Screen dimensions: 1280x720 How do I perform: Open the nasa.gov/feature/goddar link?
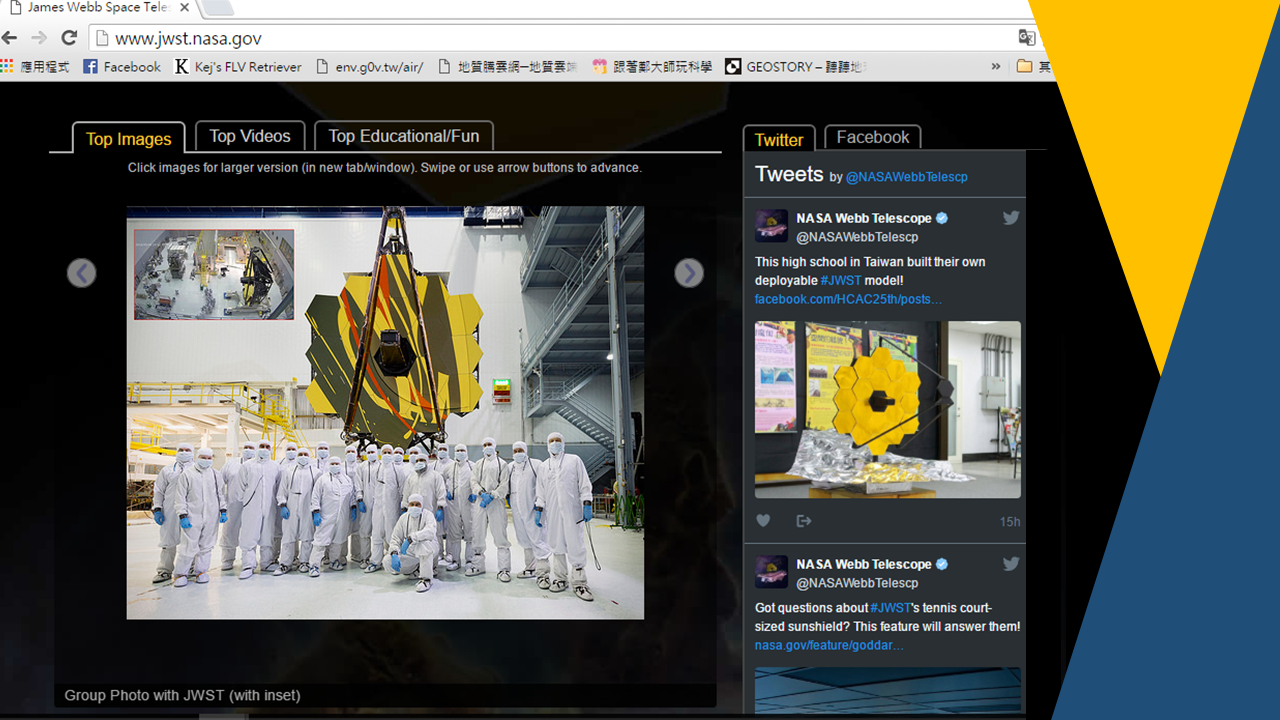coord(829,645)
